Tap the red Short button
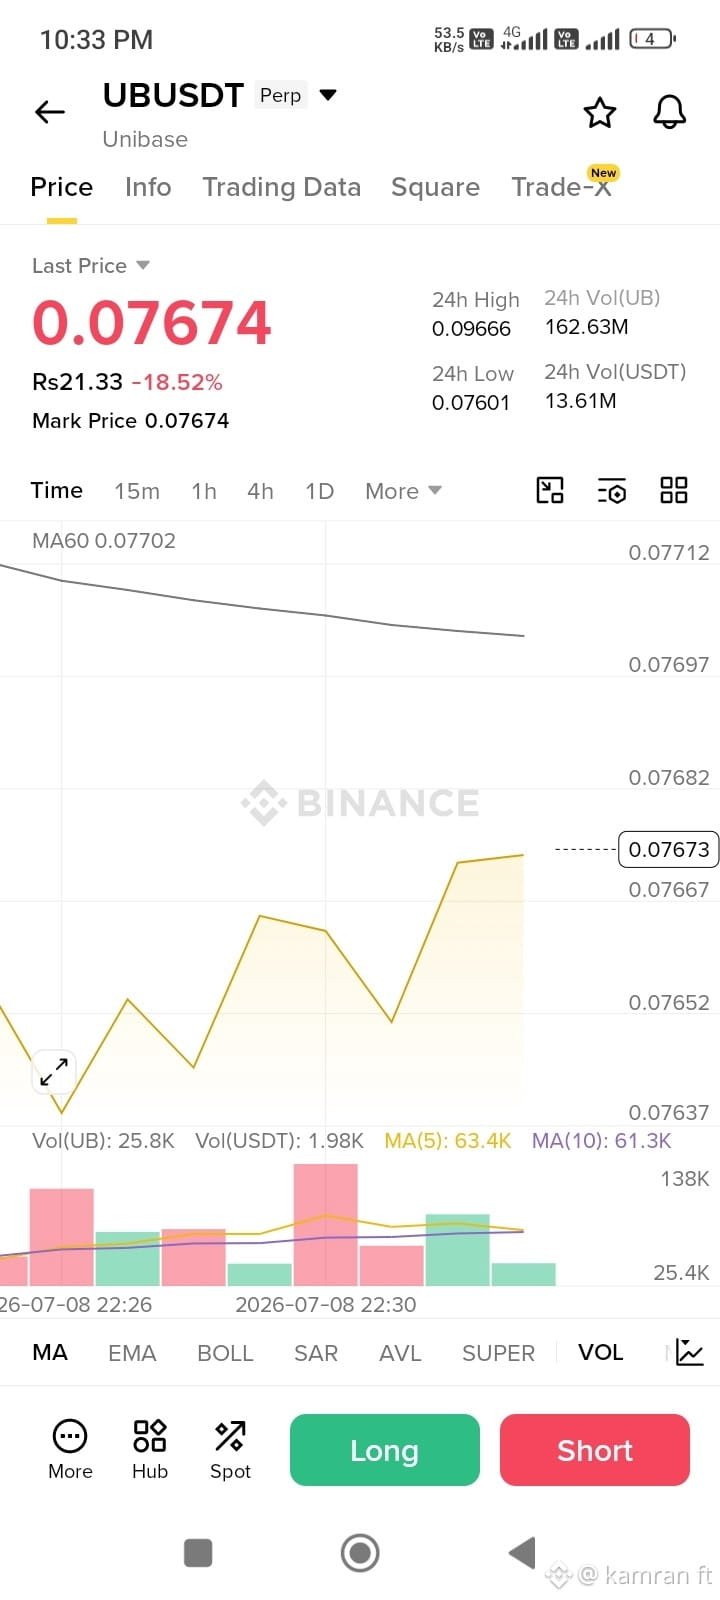 pos(595,1450)
